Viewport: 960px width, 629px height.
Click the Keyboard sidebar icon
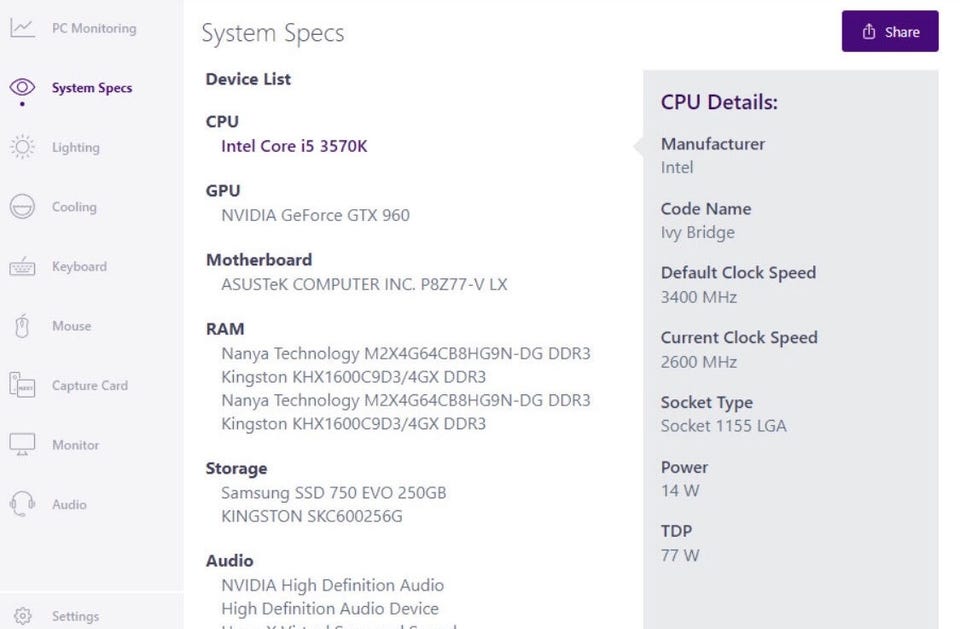pos(22,267)
